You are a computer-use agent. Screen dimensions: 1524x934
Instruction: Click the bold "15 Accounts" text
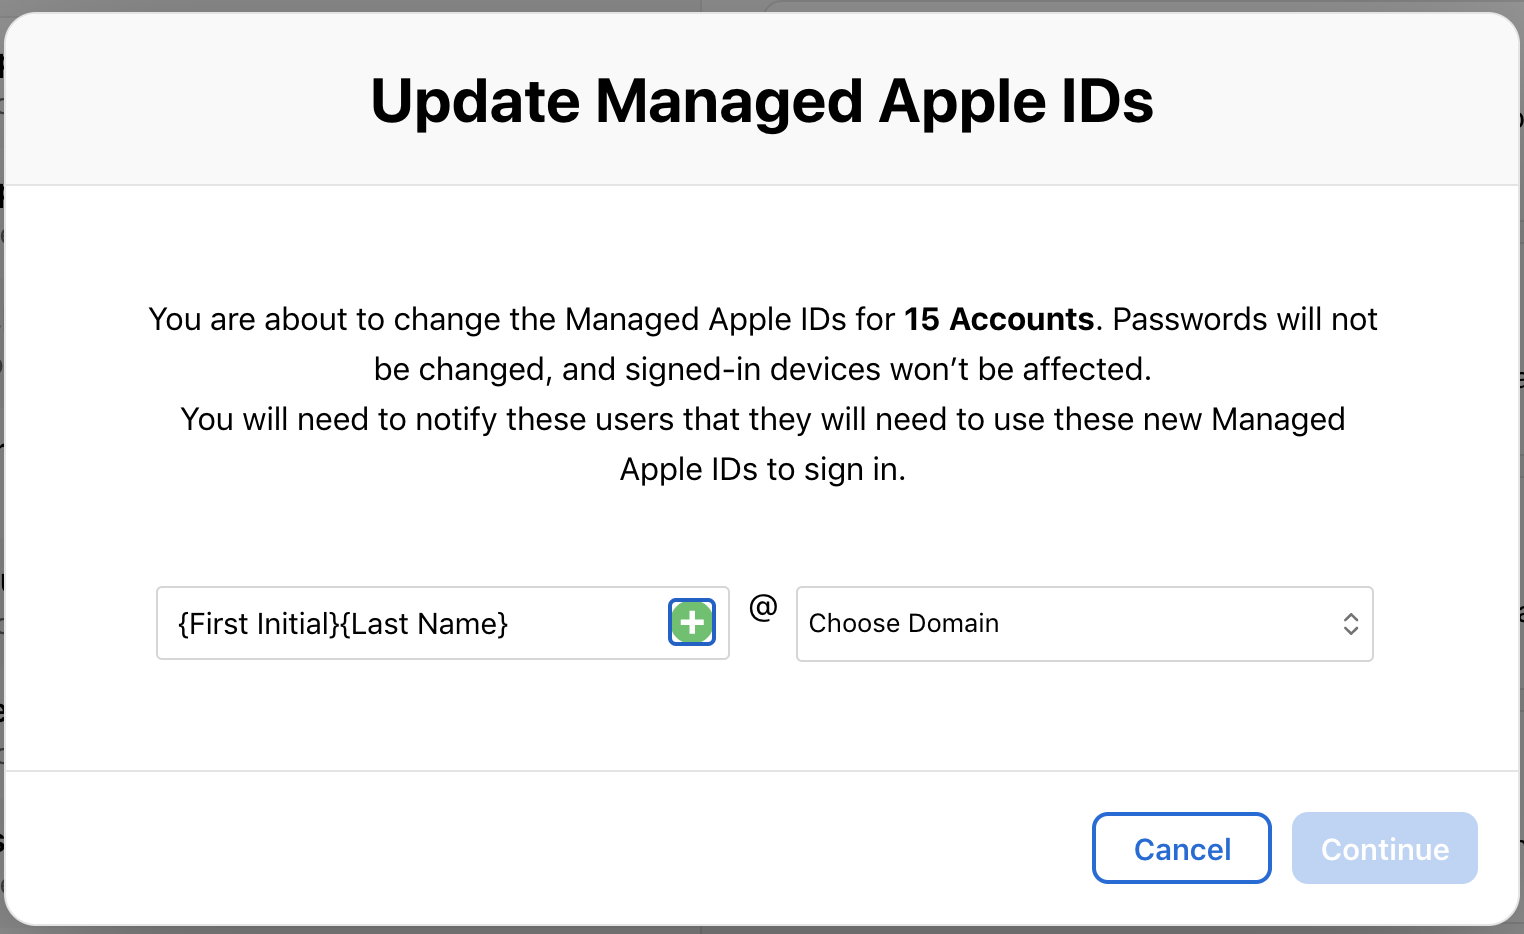999,319
